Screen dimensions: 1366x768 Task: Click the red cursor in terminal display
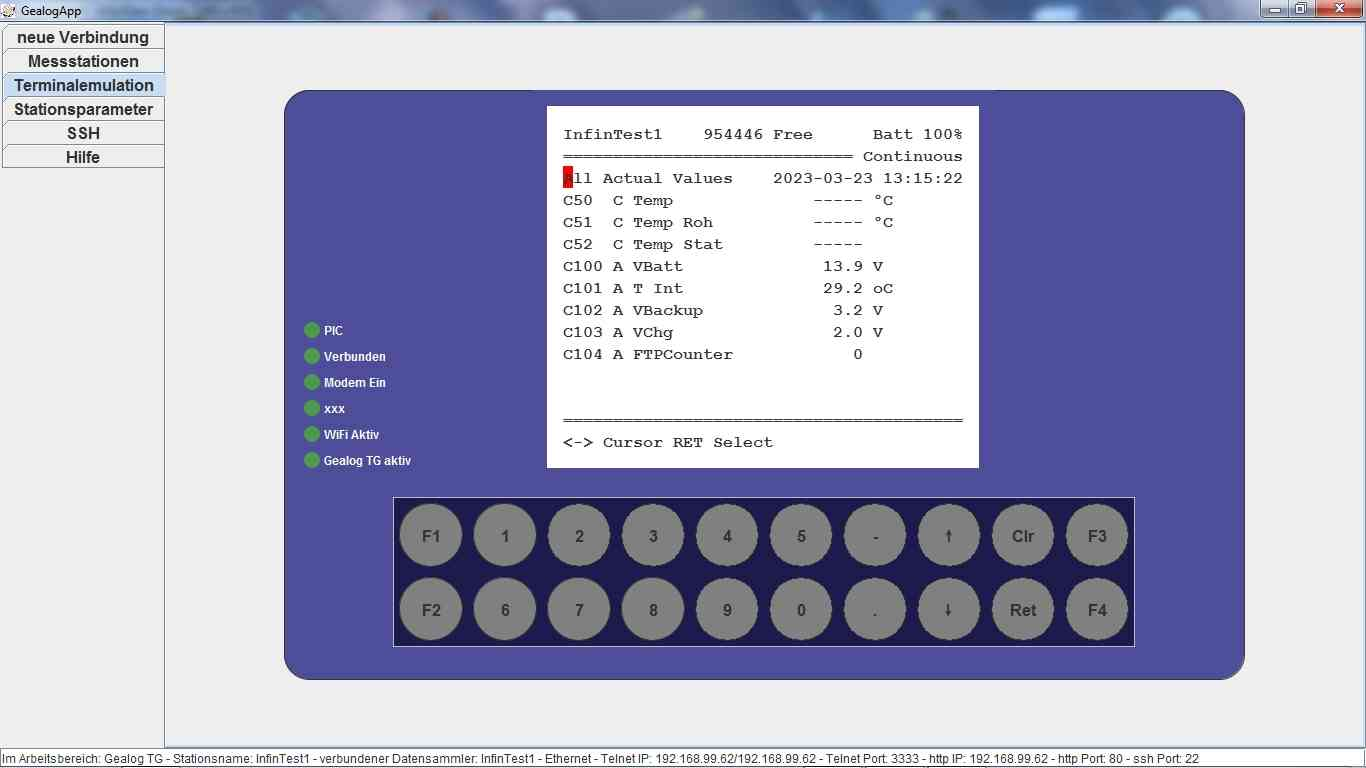pyautogui.click(x=568, y=178)
